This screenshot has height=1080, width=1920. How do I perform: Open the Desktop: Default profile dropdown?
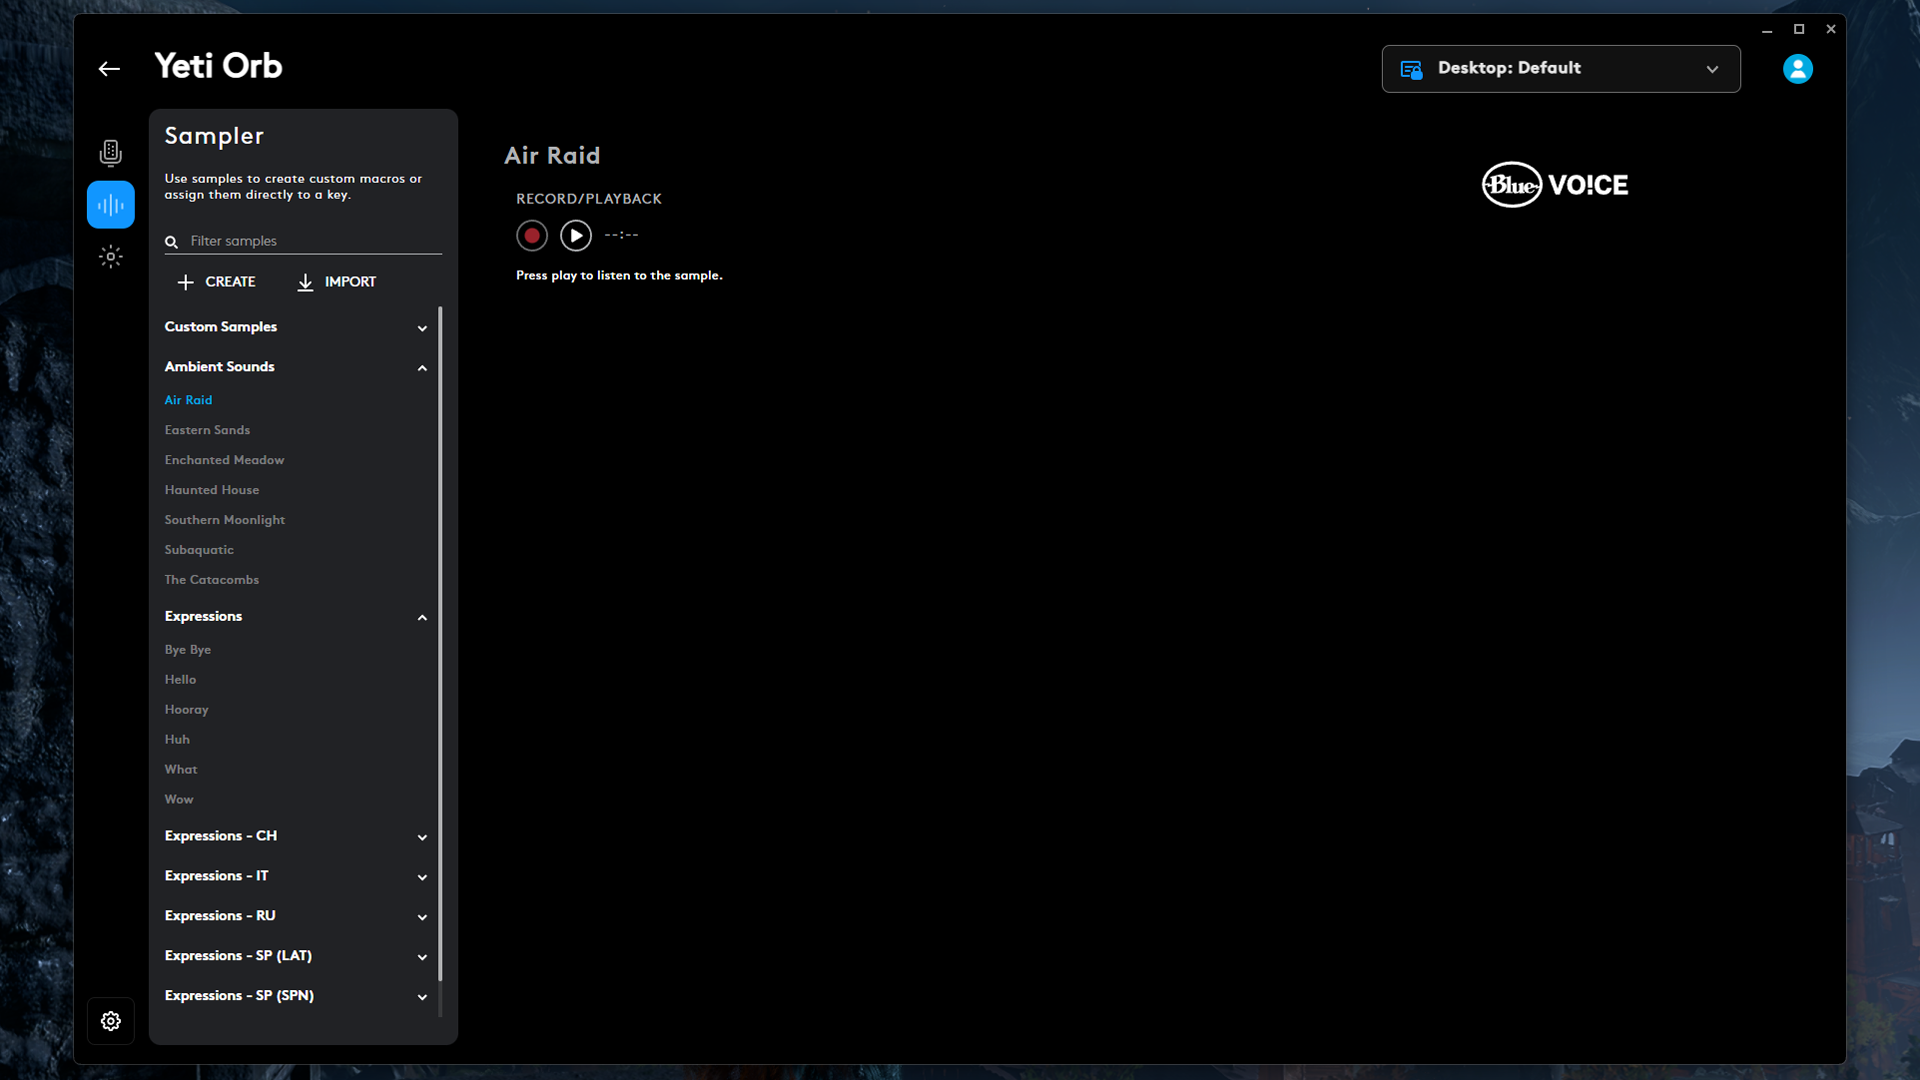click(x=1561, y=69)
